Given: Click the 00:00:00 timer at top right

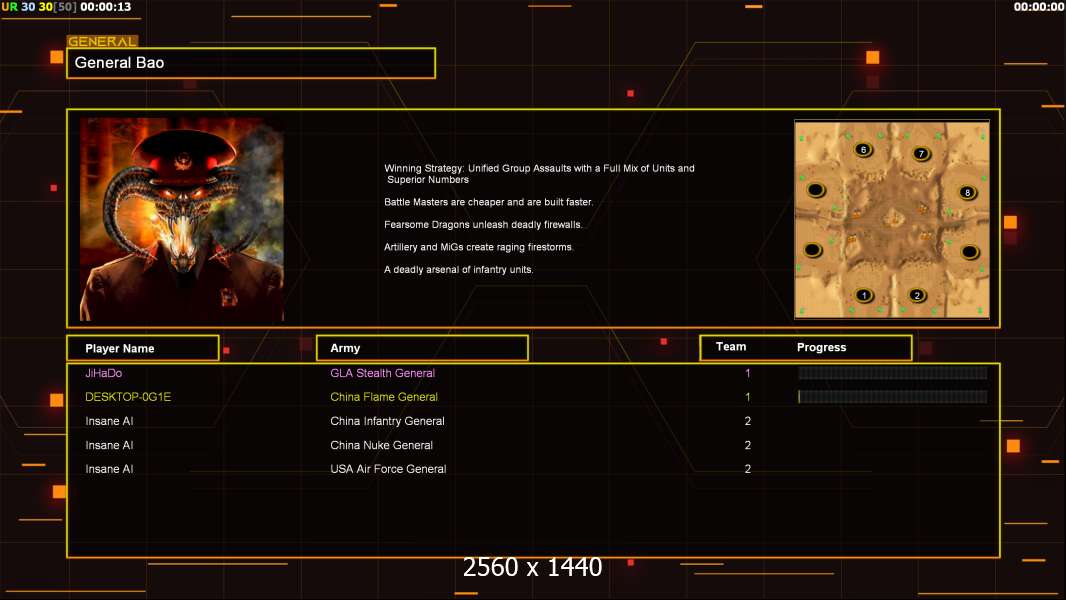Looking at the screenshot, I should [x=1038, y=7].
